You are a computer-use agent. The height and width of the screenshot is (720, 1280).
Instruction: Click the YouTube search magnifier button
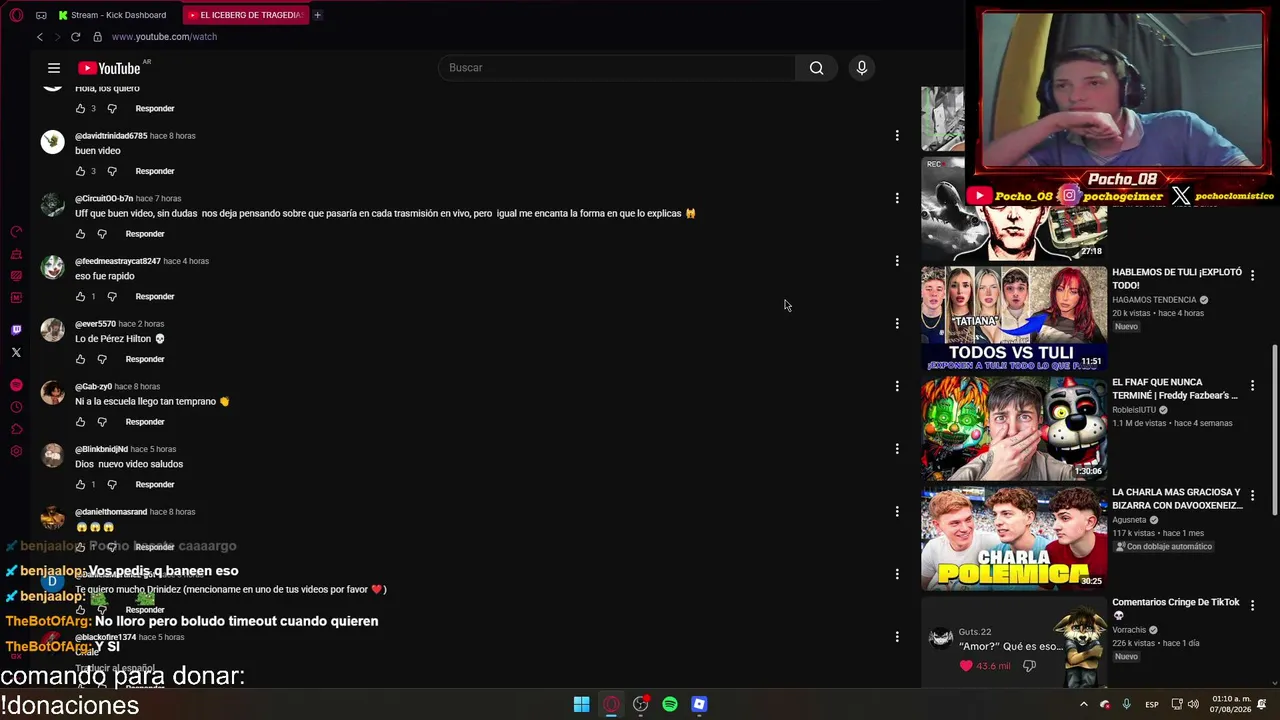pos(816,68)
